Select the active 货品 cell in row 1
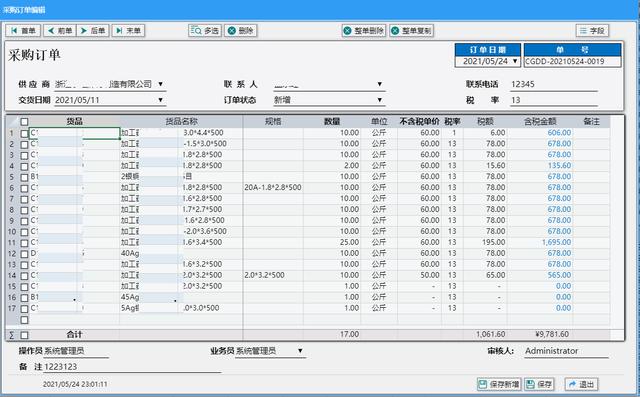 pyautogui.click(x=74, y=133)
